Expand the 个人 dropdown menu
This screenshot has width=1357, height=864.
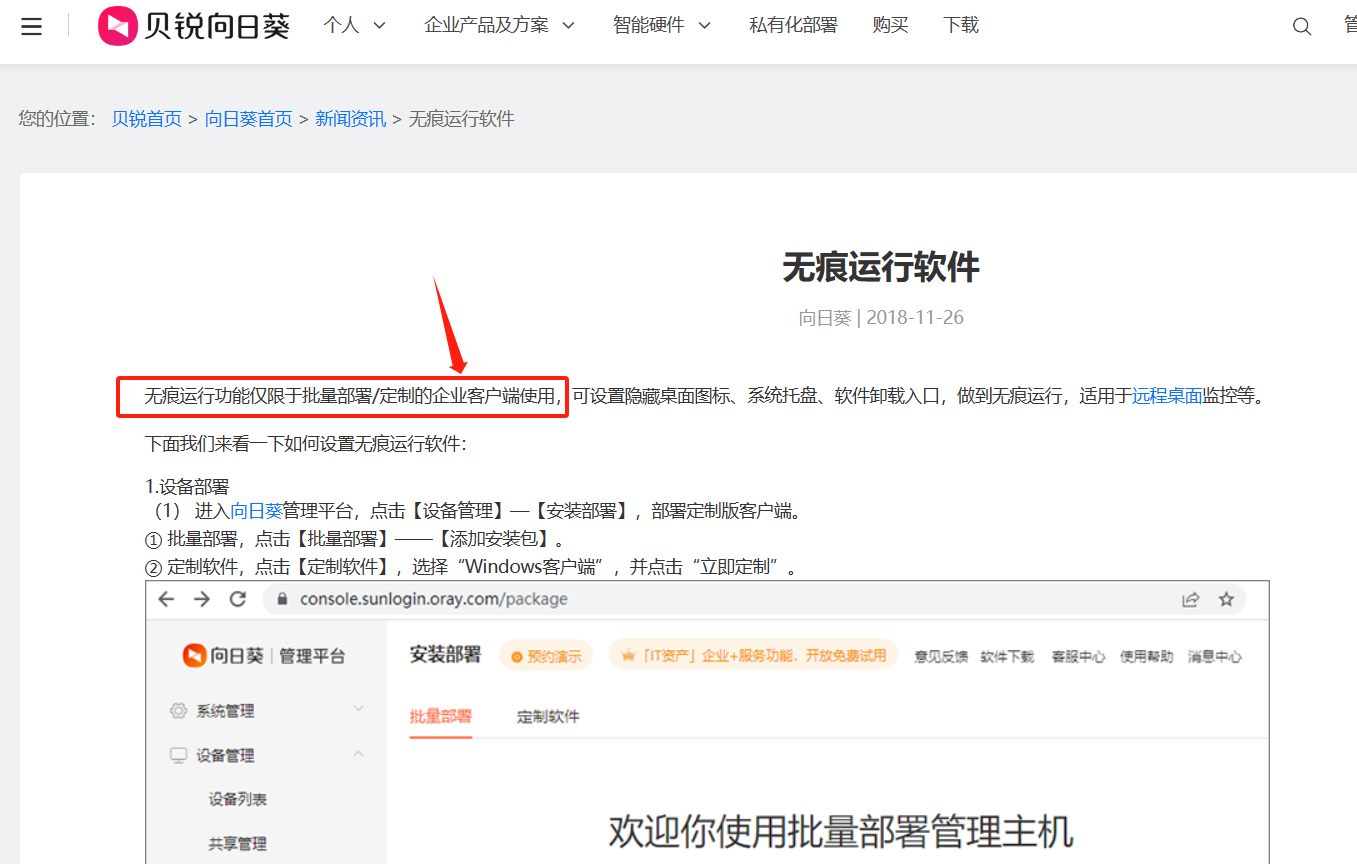pos(354,26)
